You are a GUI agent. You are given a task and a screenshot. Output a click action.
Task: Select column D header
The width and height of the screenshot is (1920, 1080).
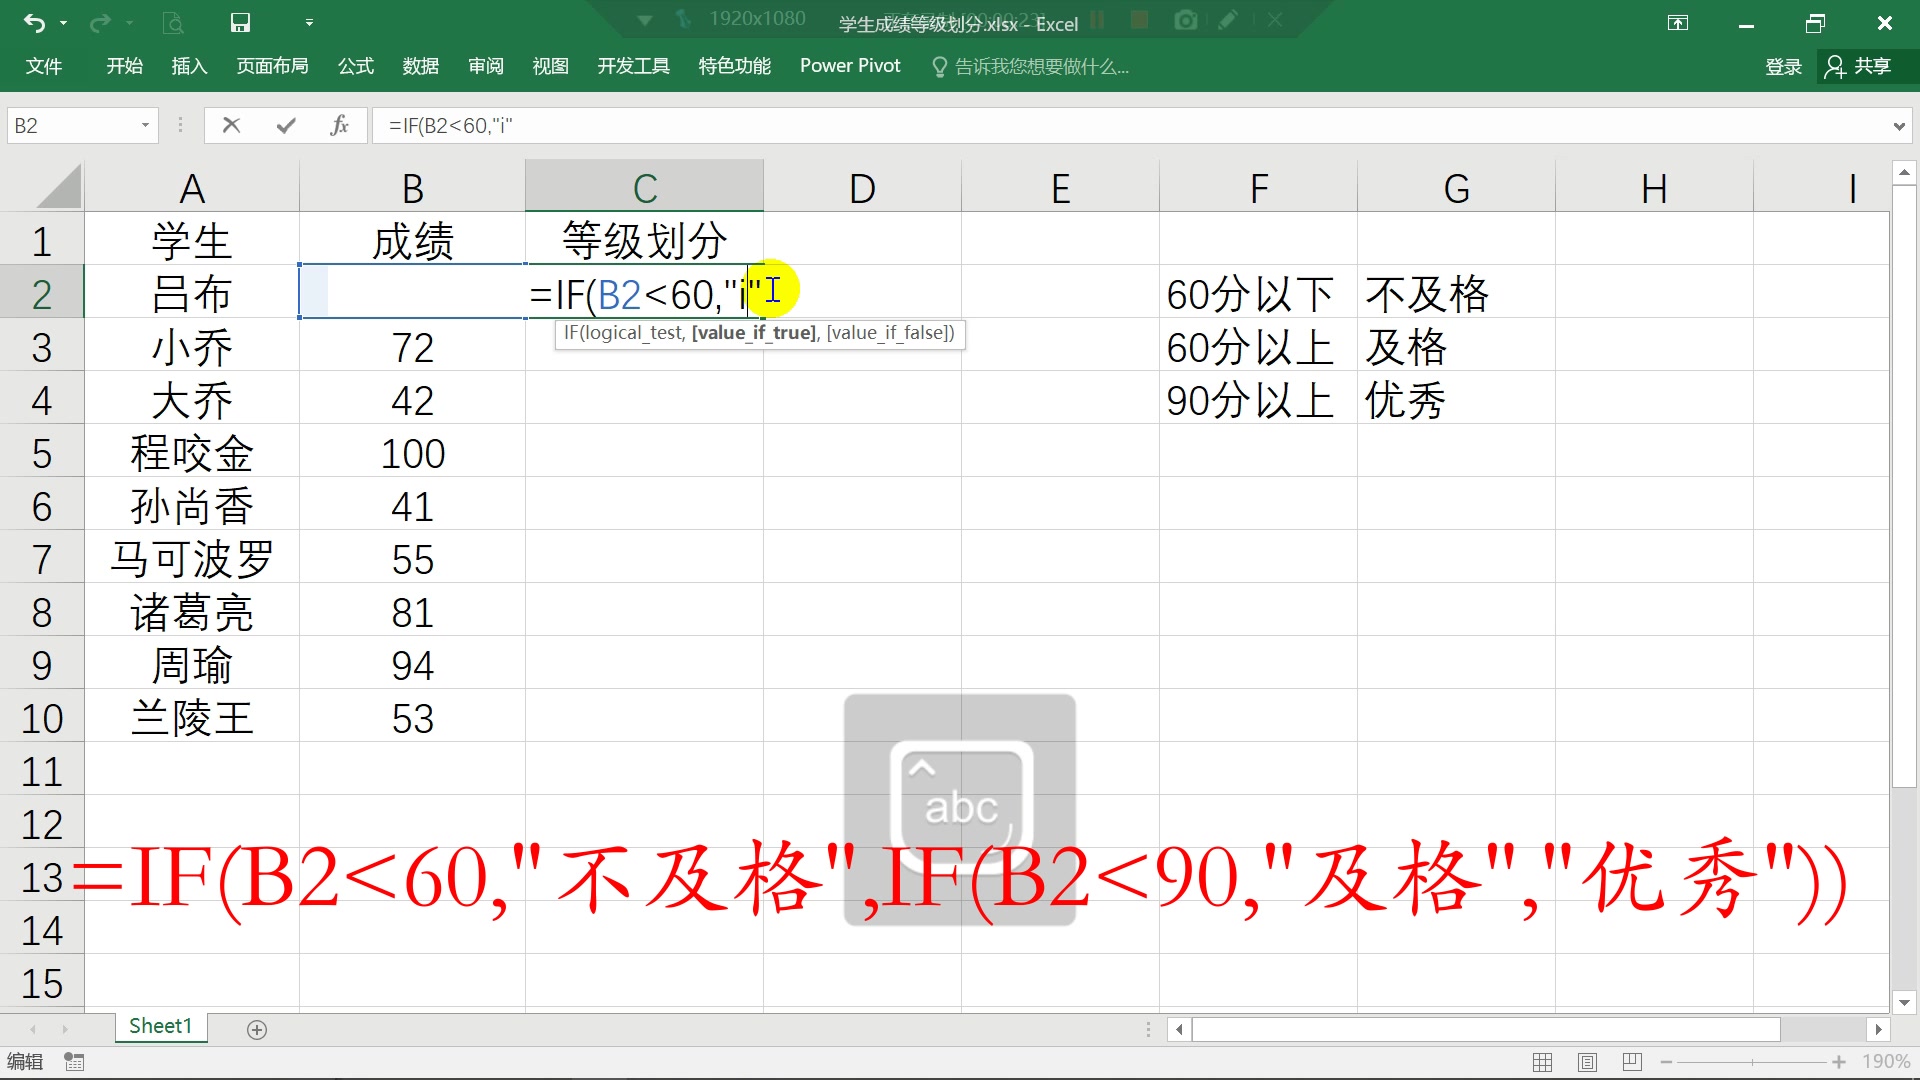coord(862,187)
